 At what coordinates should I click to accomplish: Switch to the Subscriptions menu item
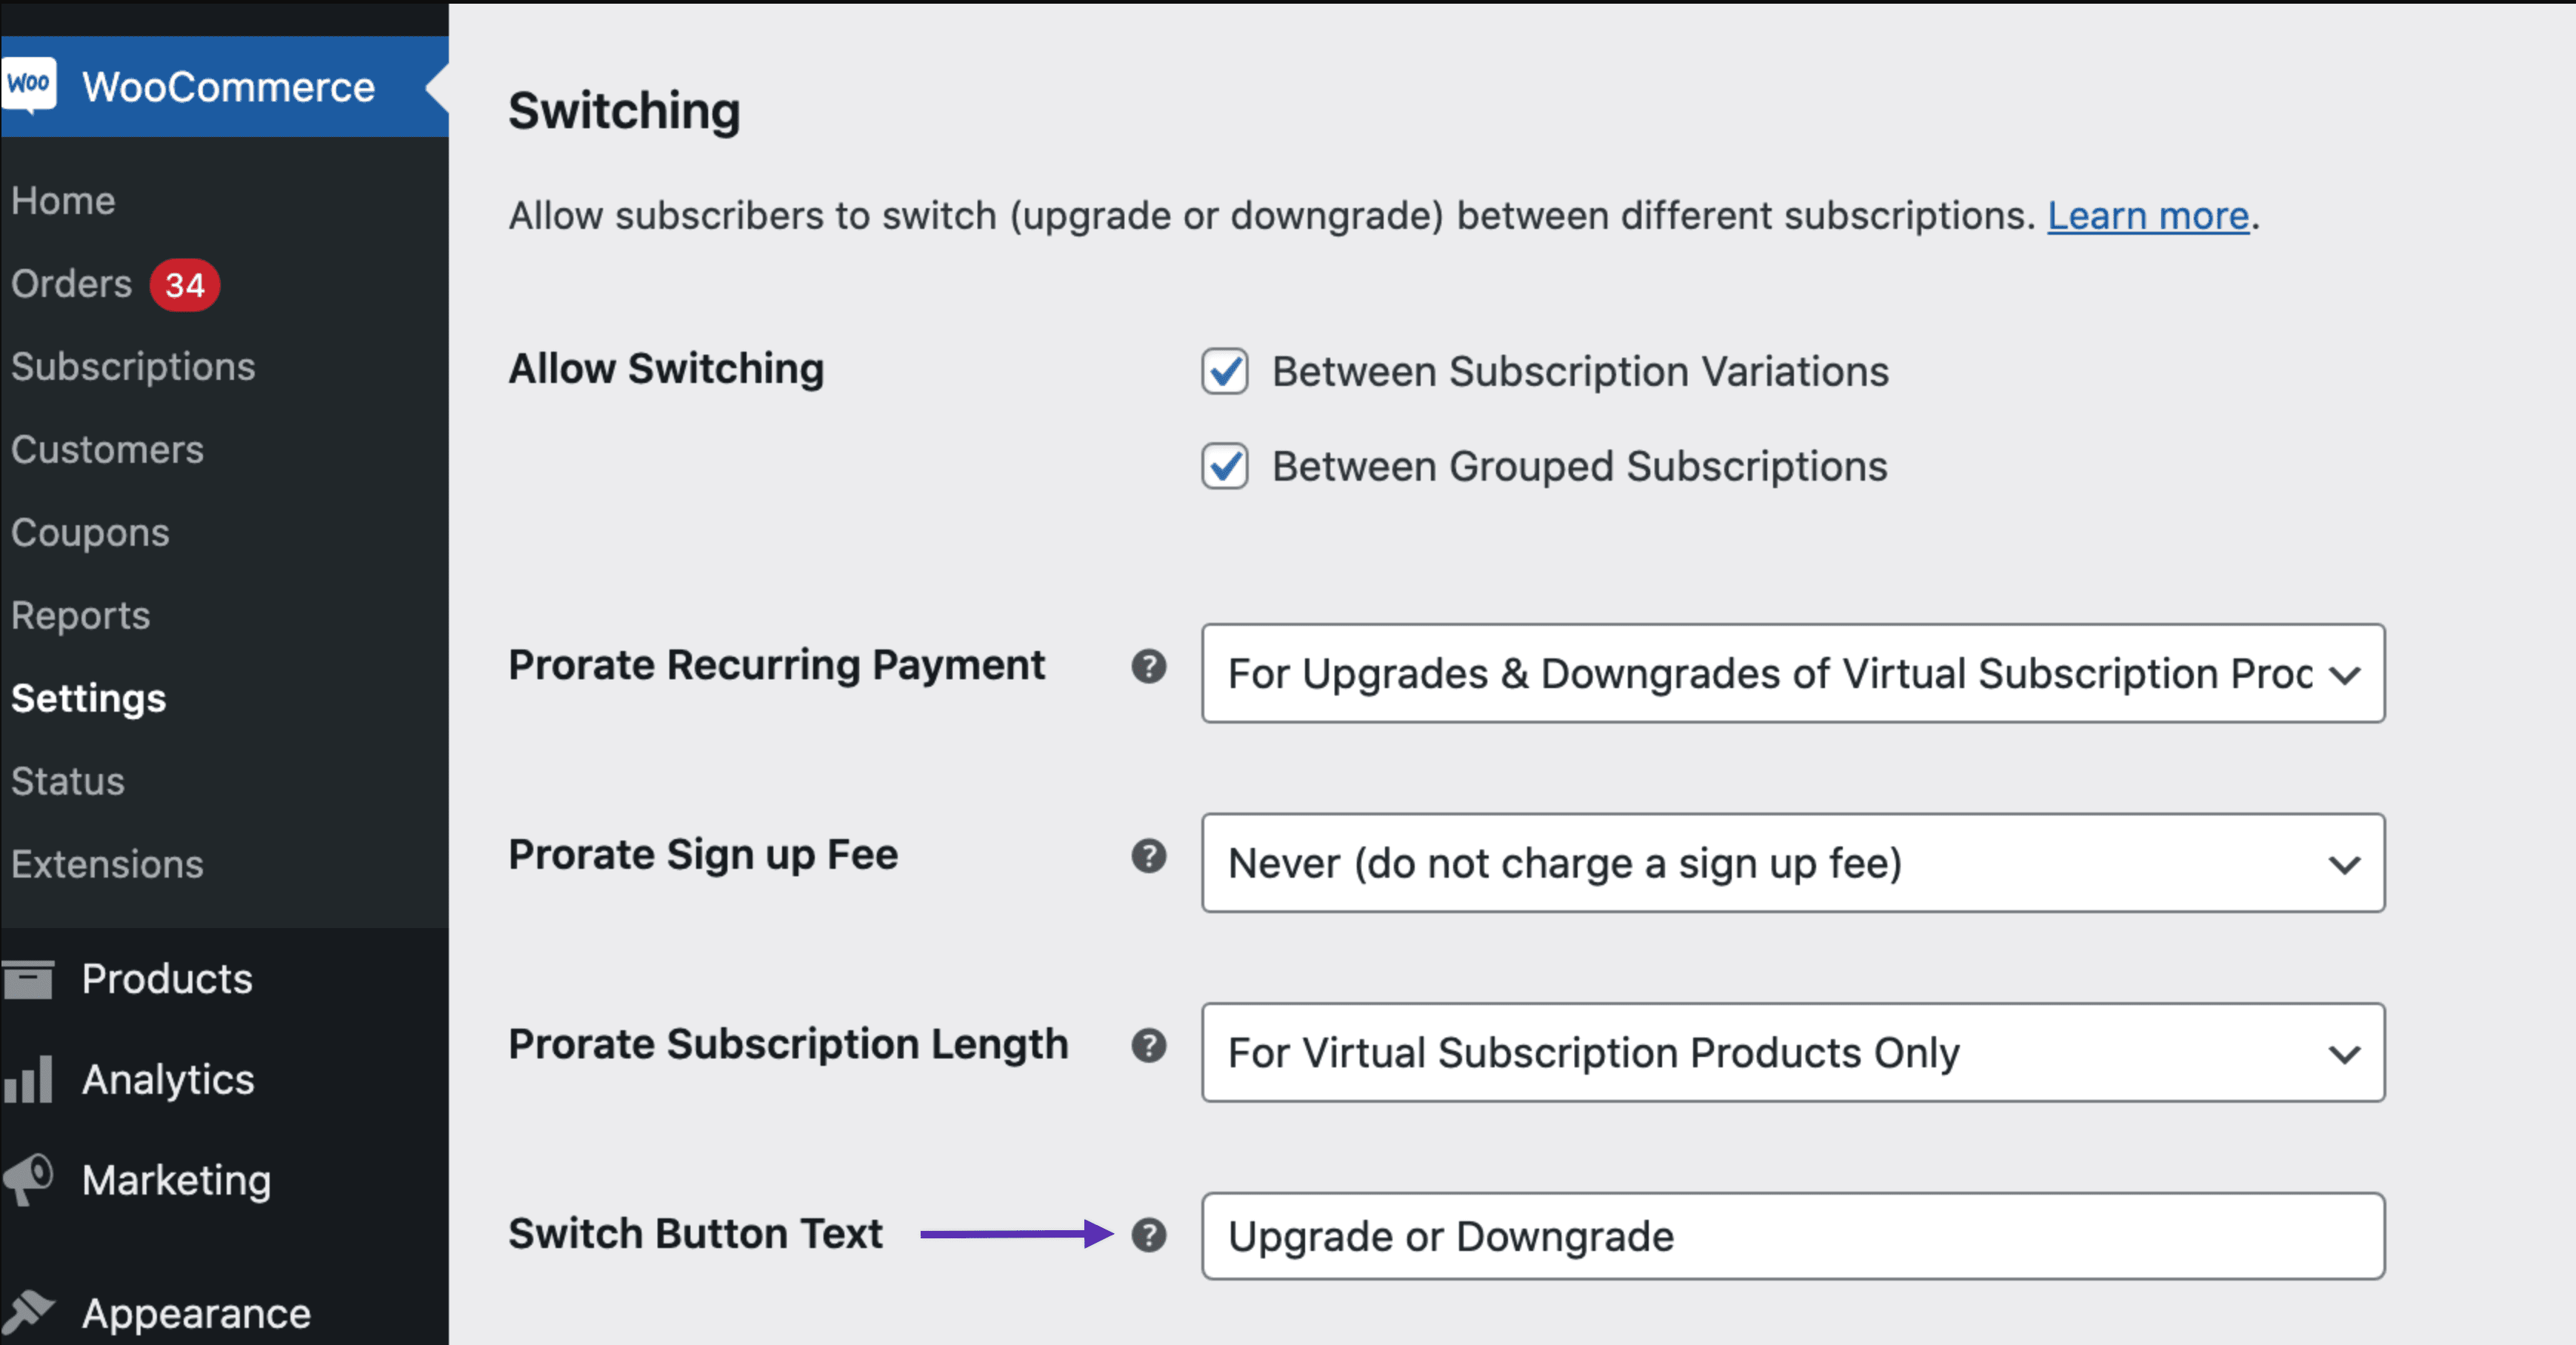(133, 366)
